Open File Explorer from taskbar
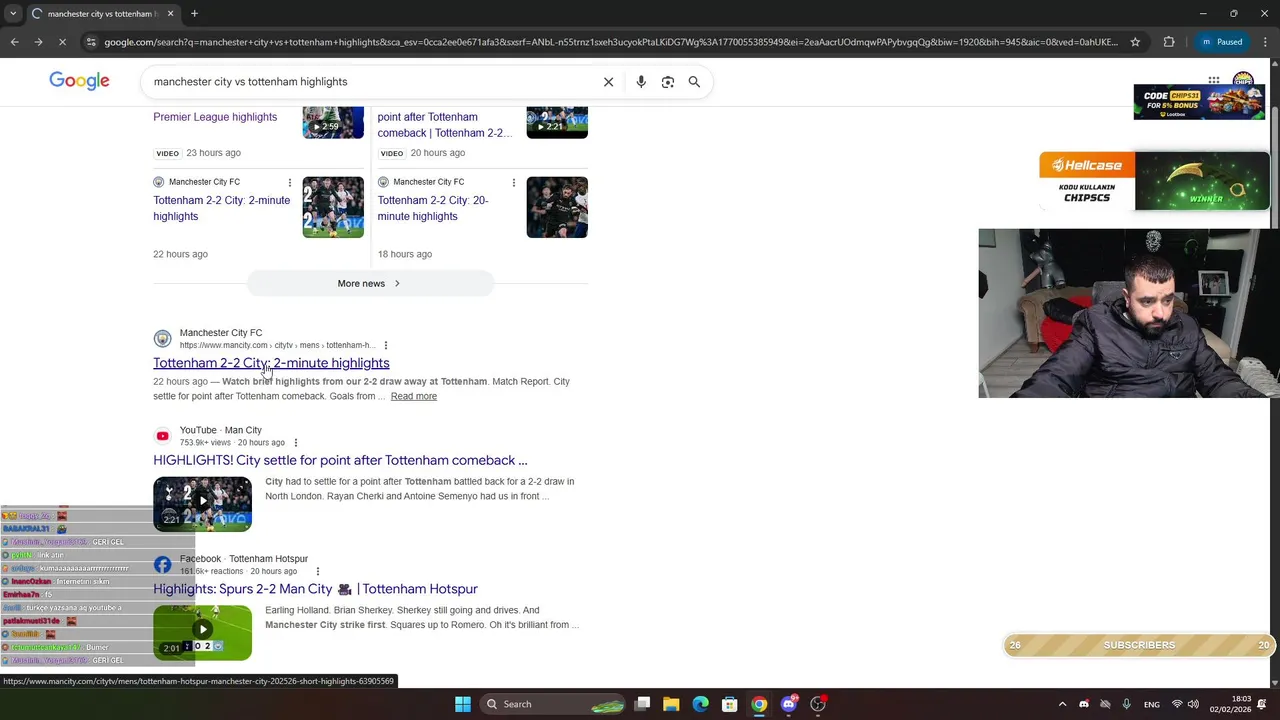This screenshot has width=1280, height=720. 671,704
